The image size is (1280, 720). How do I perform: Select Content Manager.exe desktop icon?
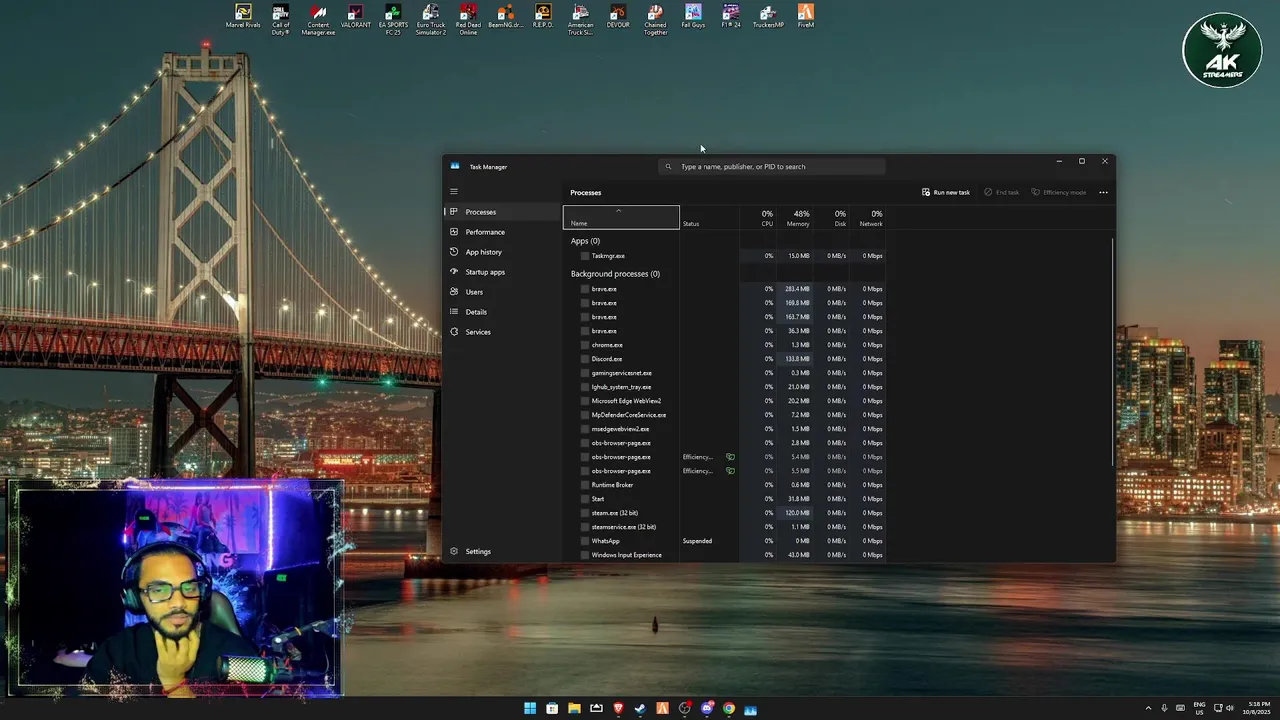pos(318,19)
